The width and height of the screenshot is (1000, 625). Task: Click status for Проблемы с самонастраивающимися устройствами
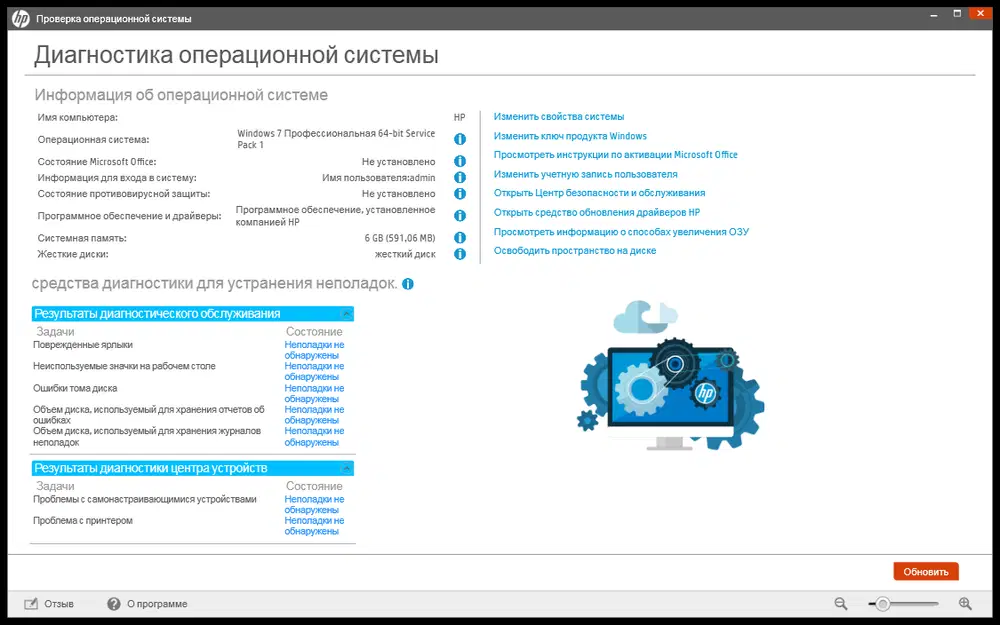point(314,504)
